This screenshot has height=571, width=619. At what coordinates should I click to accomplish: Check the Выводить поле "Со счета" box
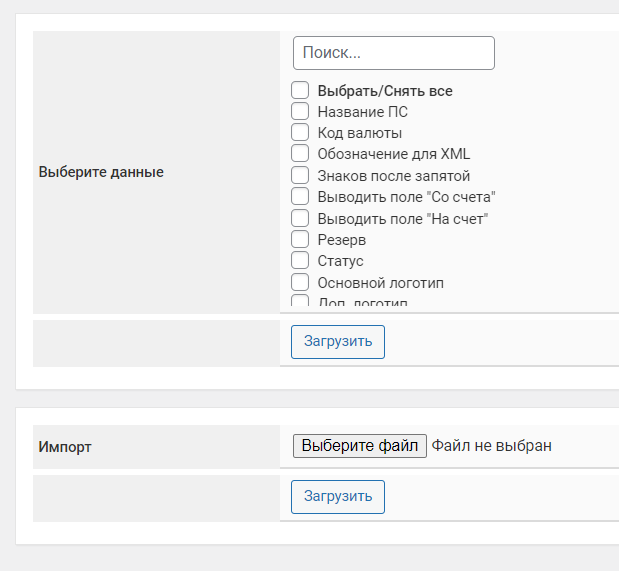tap(300, 196)
